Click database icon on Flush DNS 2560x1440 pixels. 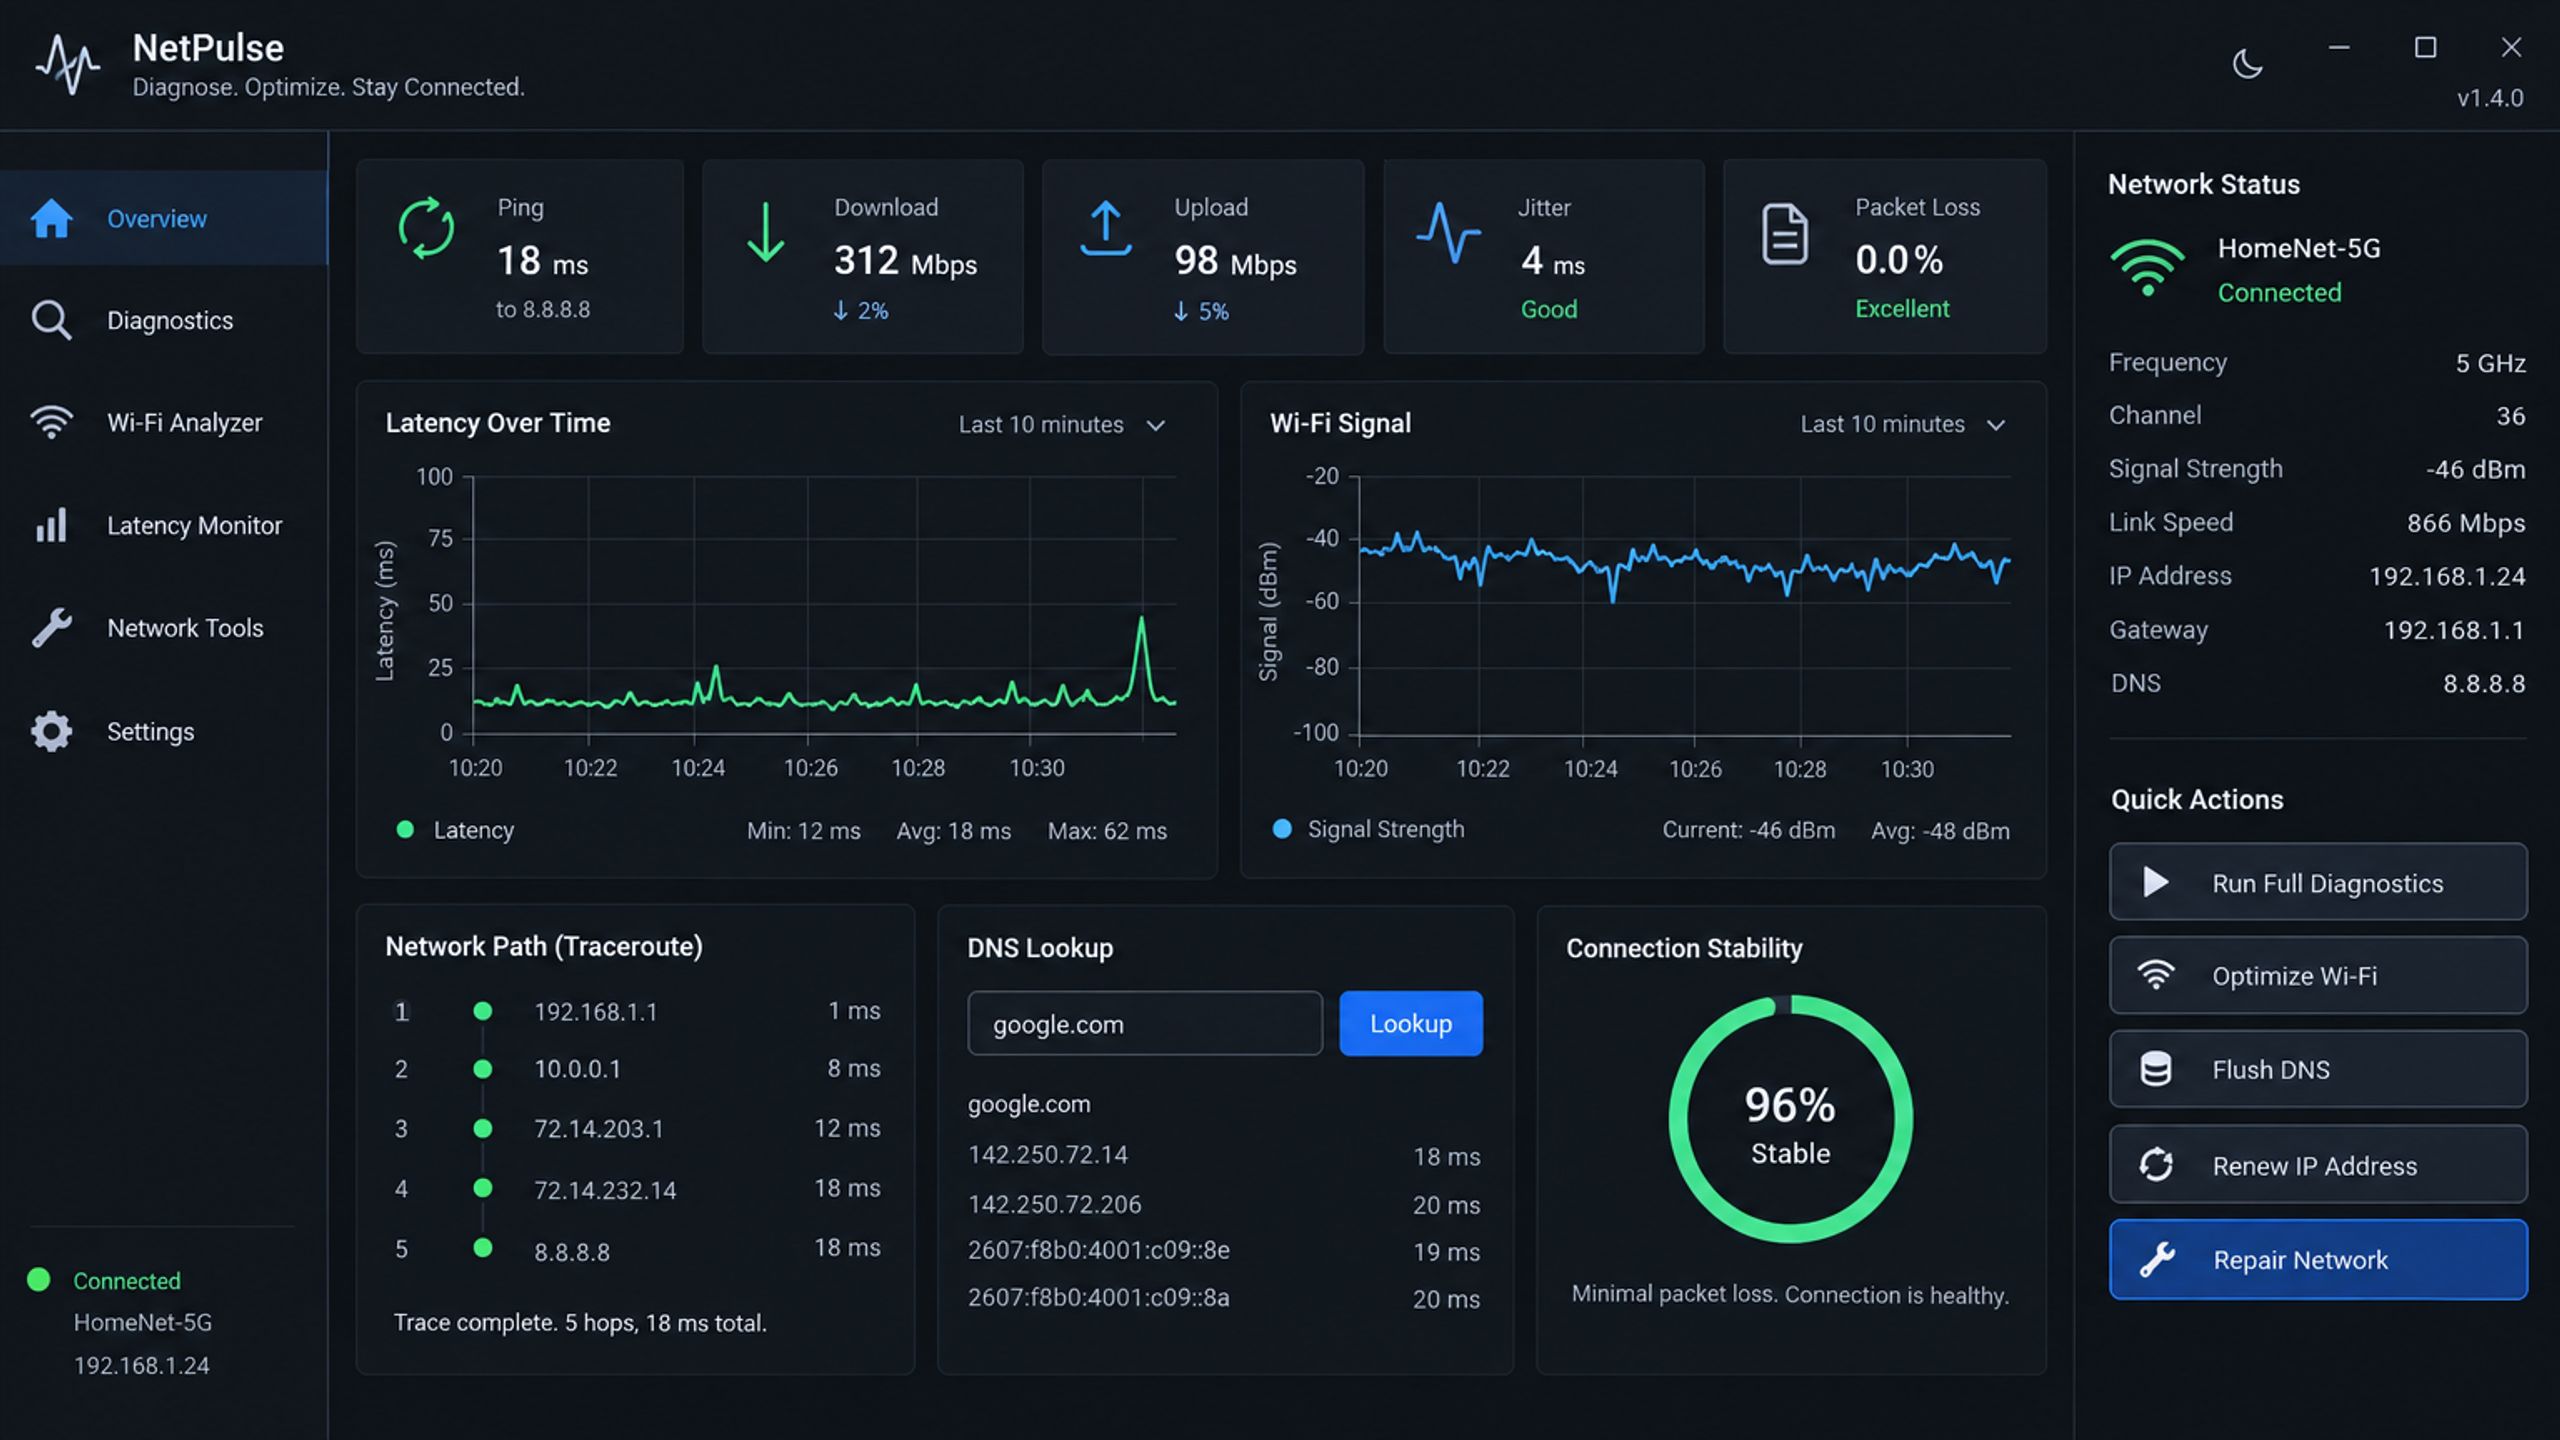click(x=2156, y=1069)
